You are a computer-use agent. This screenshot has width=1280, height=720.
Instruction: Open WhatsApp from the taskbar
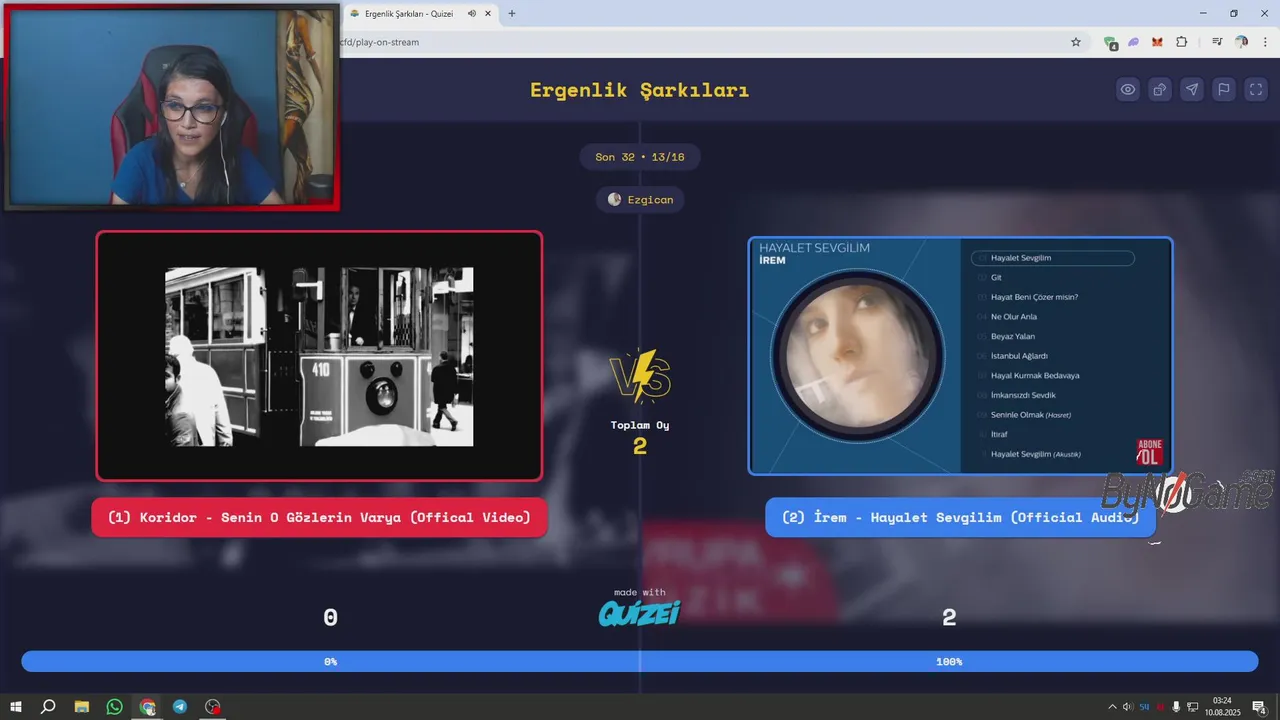click(x=114, y=707)
